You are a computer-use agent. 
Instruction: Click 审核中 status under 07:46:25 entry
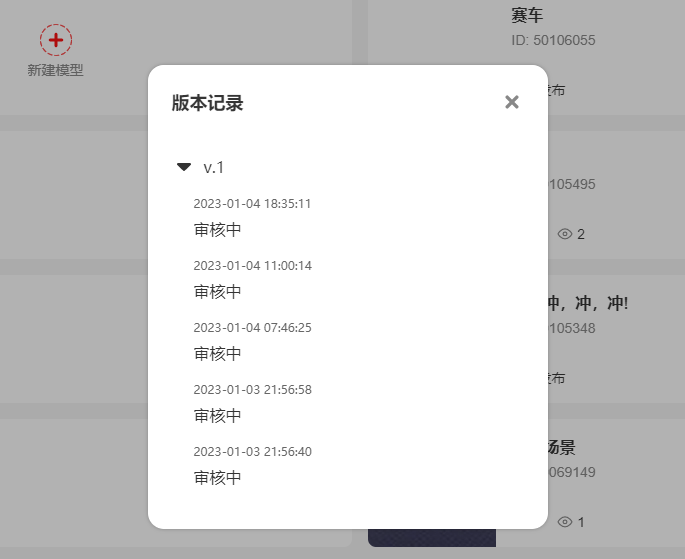click(218, 354)
